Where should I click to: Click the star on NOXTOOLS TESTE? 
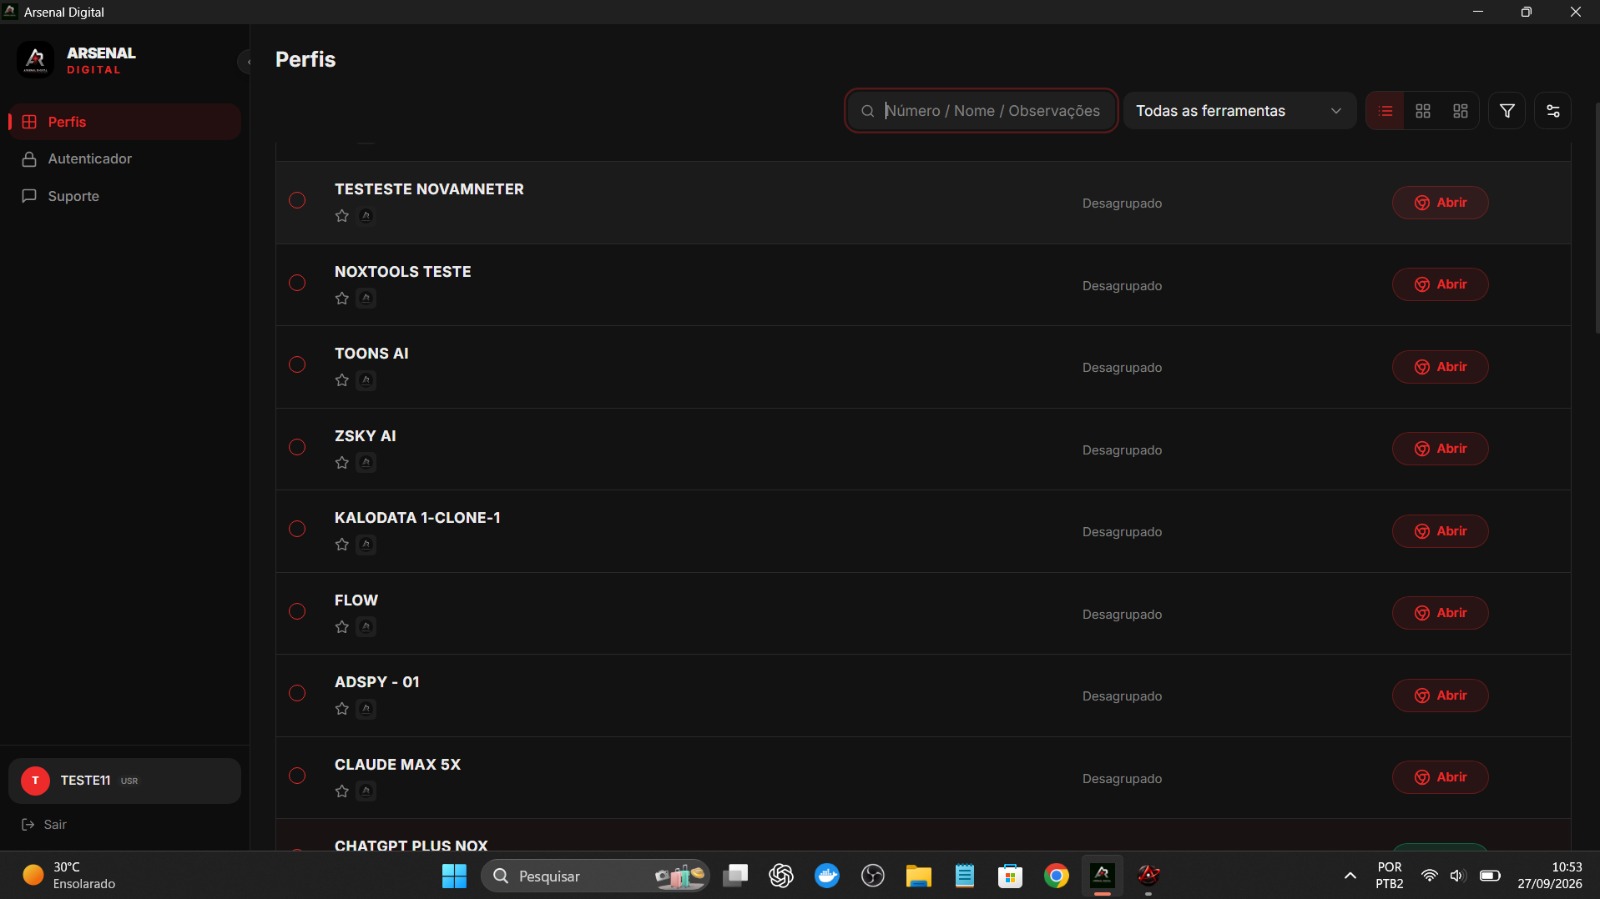pos(342,298)
